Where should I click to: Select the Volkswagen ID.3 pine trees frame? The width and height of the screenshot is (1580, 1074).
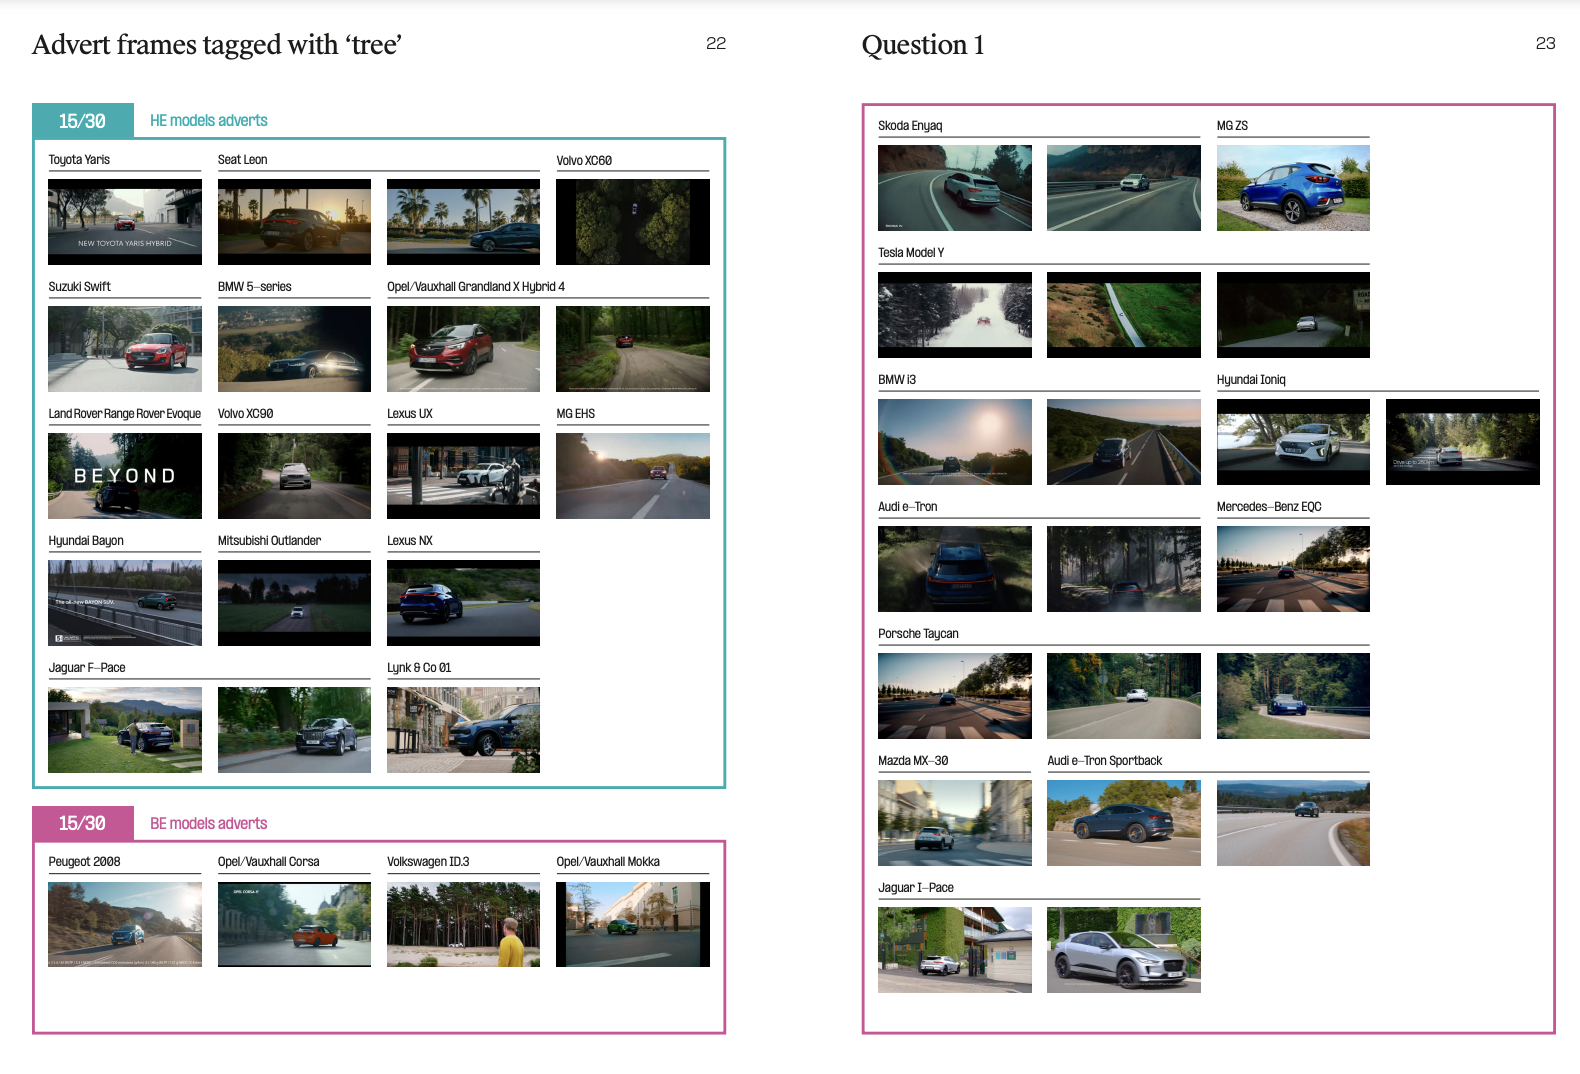click(x=463, y=924)
